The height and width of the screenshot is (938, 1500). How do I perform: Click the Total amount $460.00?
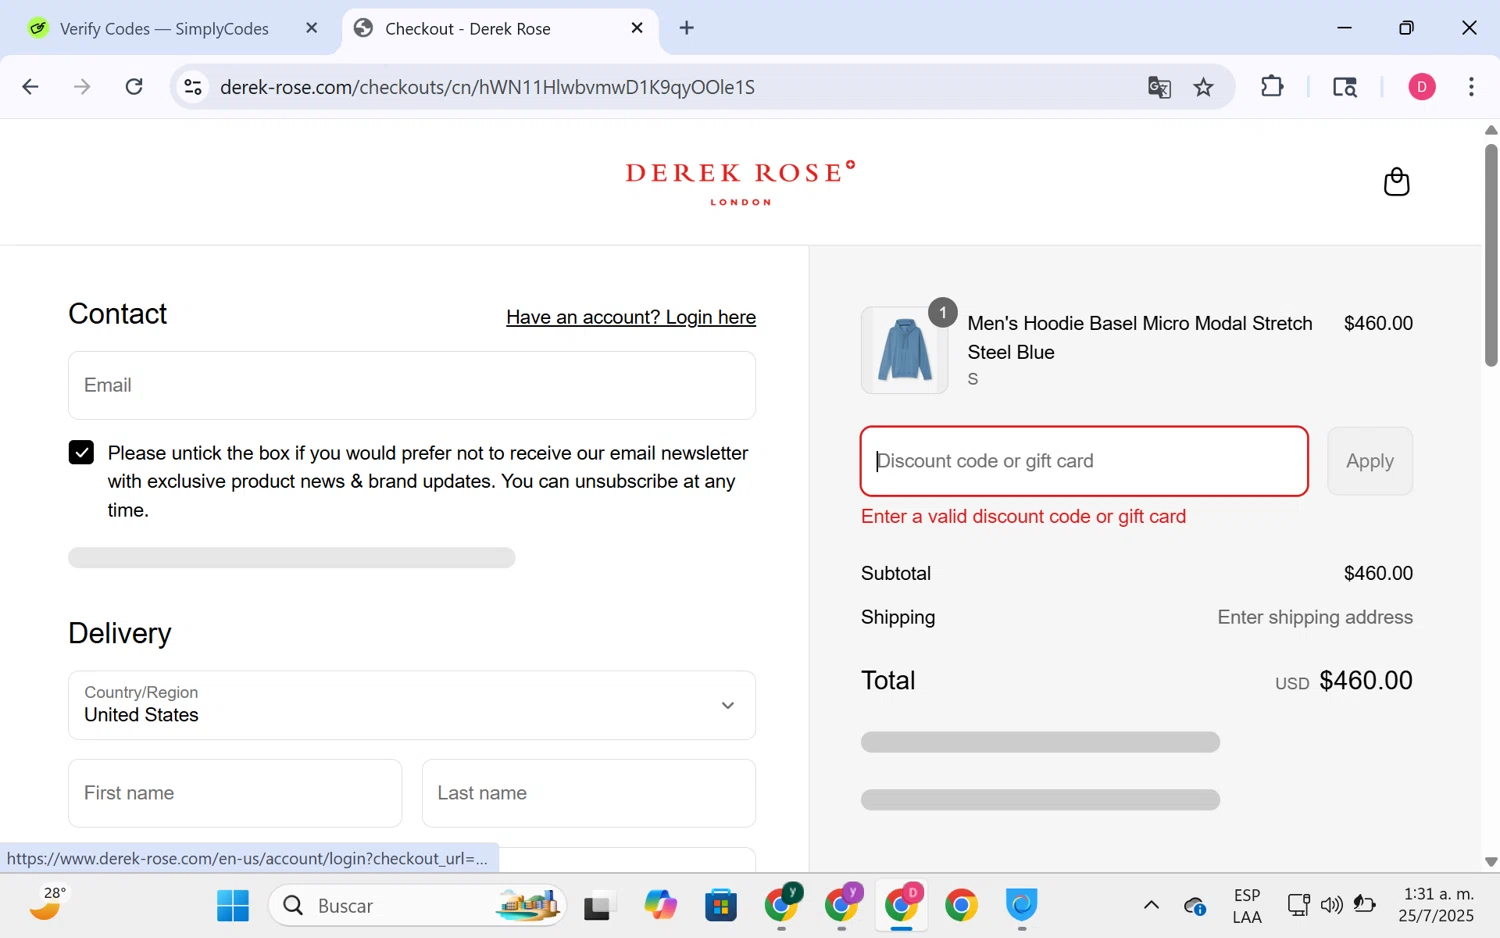[1366, 681]
